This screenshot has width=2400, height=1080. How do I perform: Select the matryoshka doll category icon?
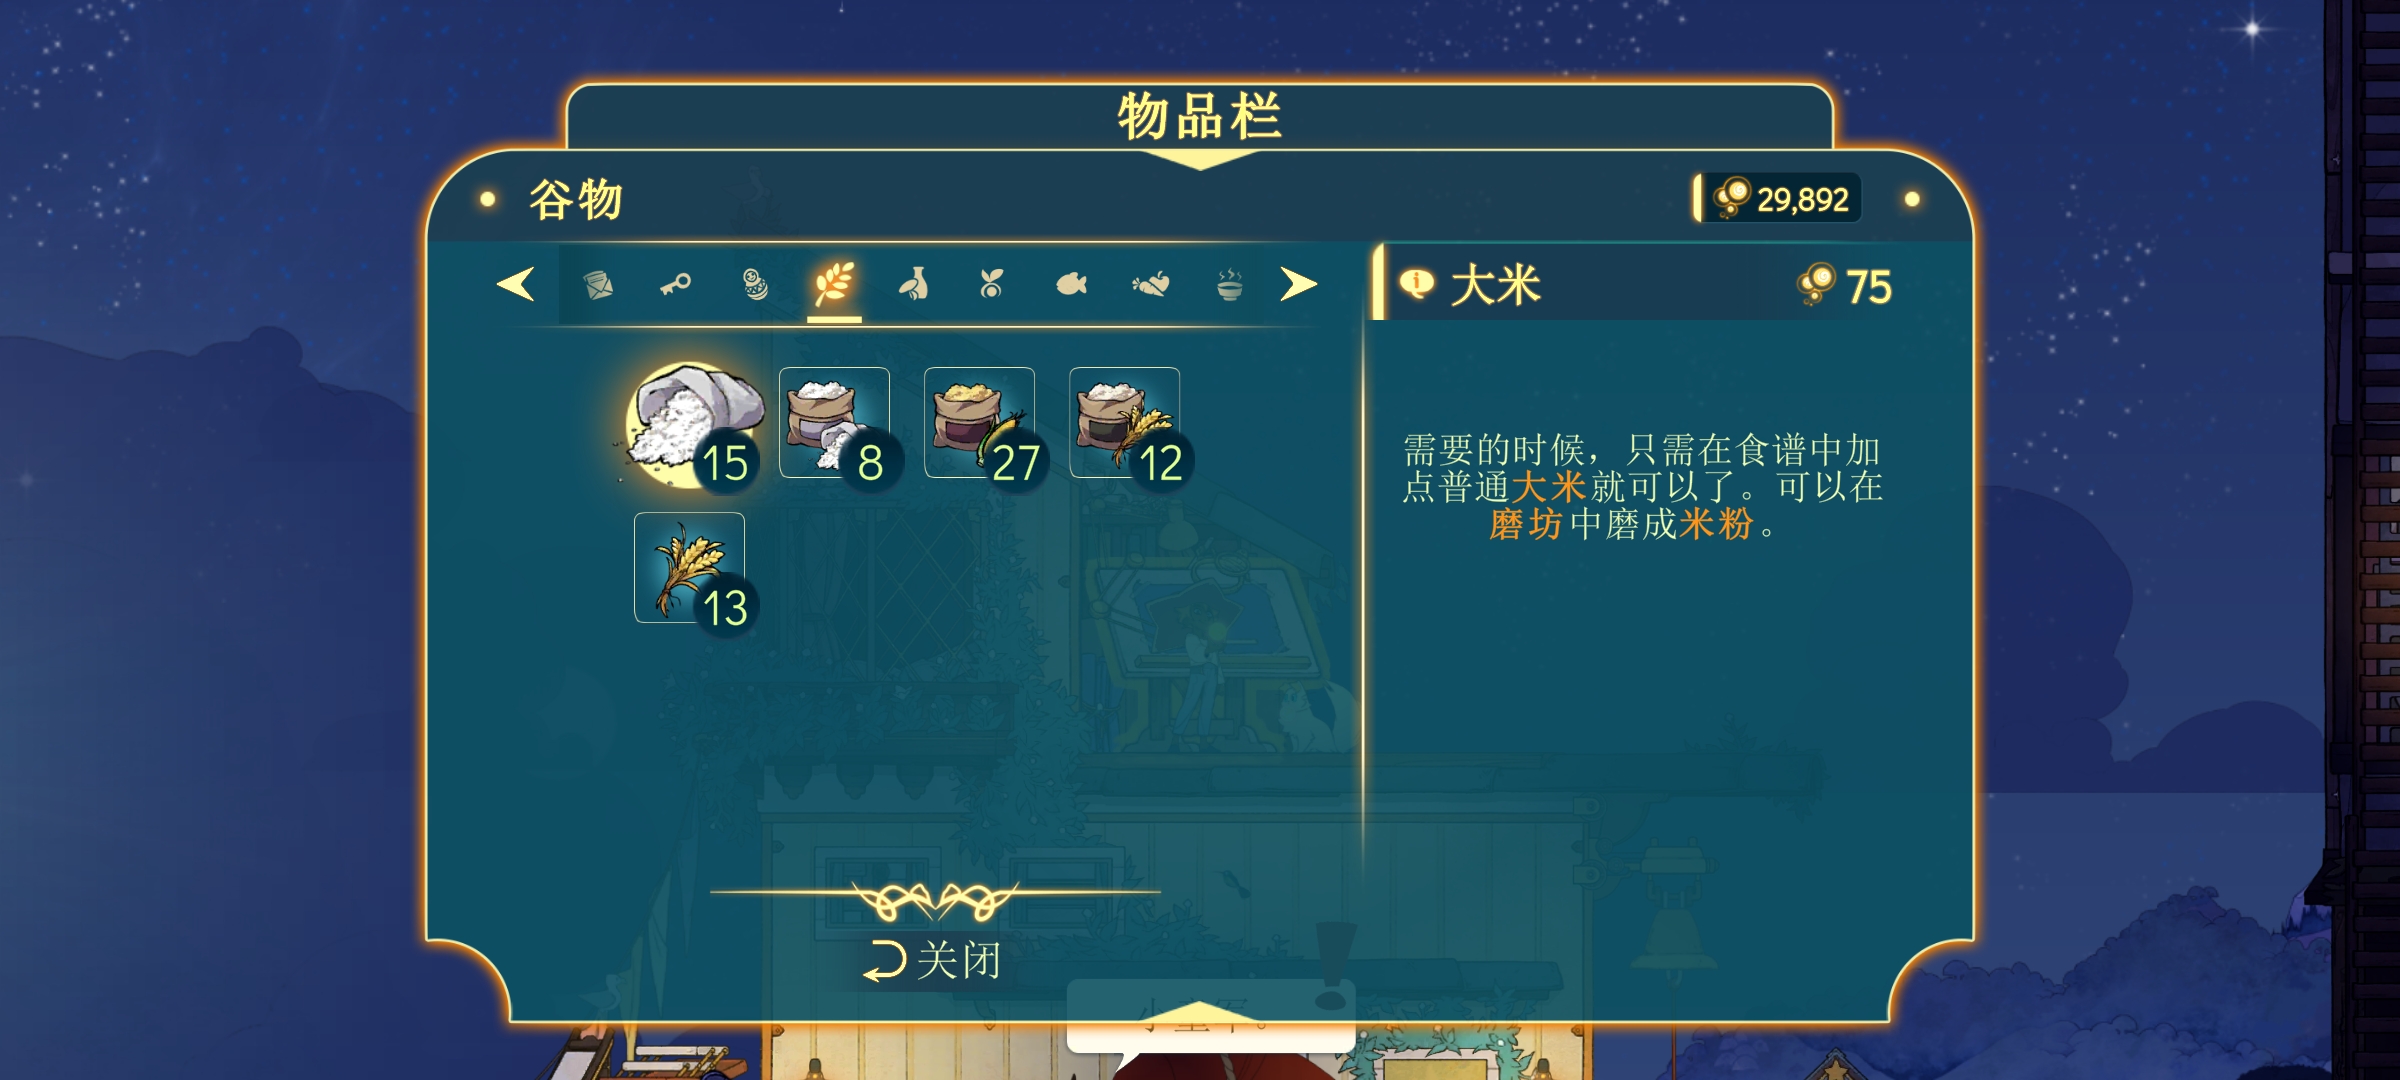[x=756, y=285]
